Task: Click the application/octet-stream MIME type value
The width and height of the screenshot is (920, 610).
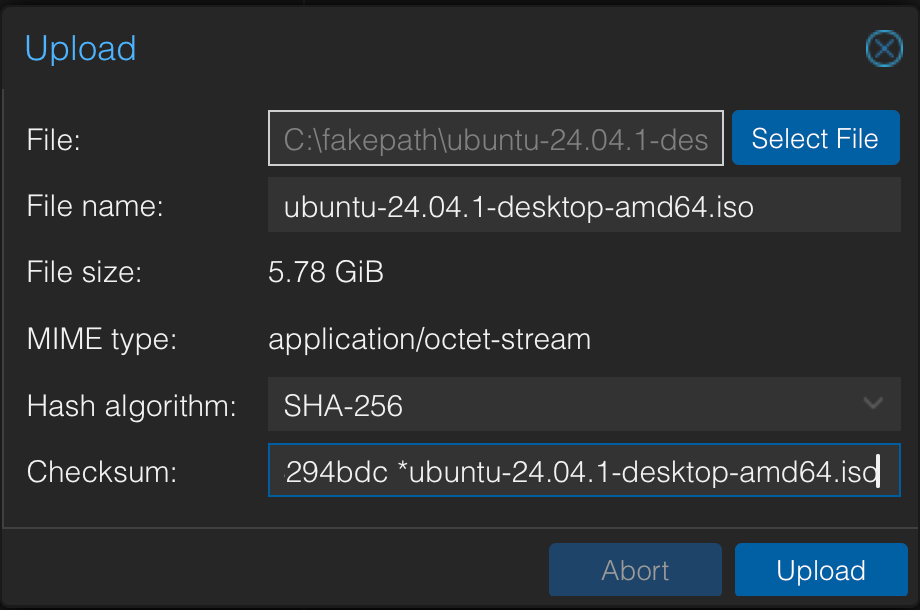Action: (429, 339)
